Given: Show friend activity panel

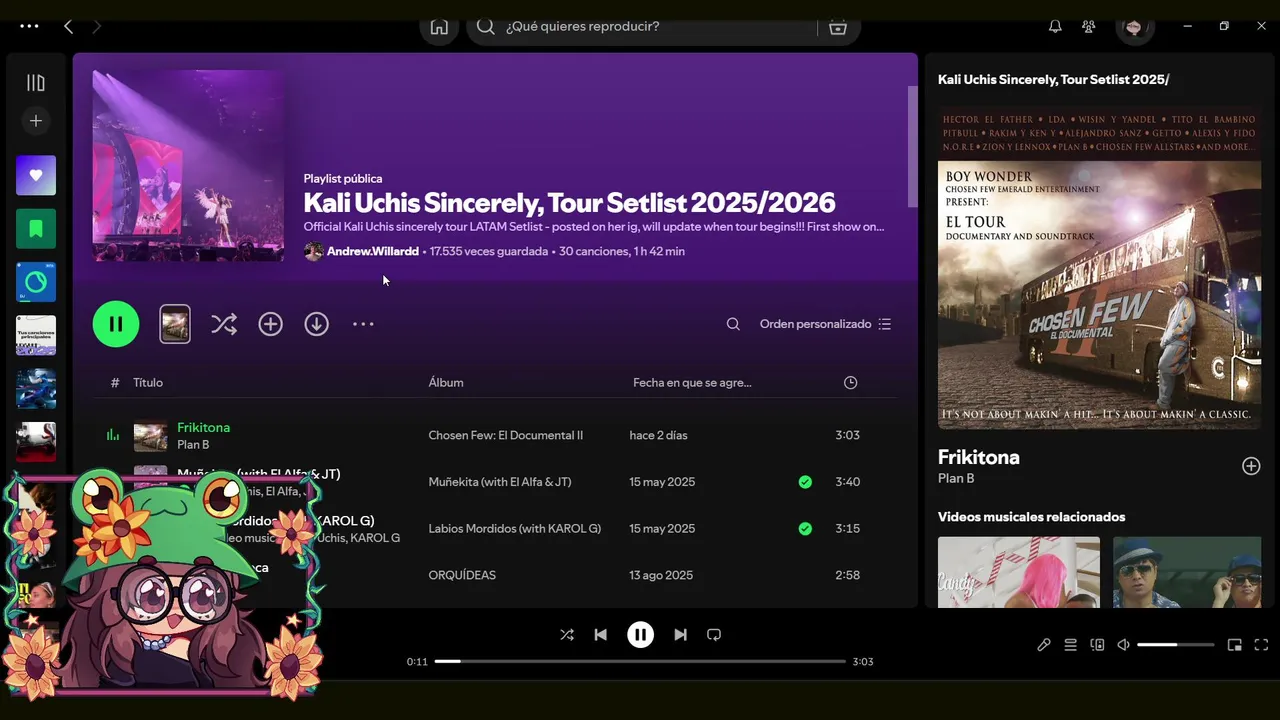Looking at the screenshot, I should click(1089, 27).
